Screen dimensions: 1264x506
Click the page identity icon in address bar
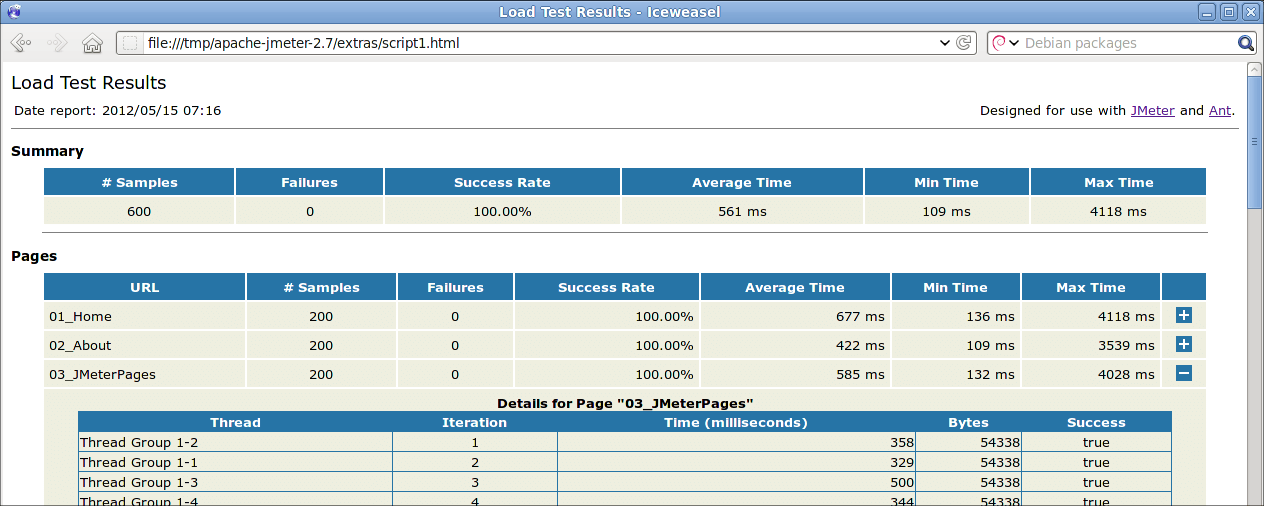pyautogui.click(x=130, y=43)
